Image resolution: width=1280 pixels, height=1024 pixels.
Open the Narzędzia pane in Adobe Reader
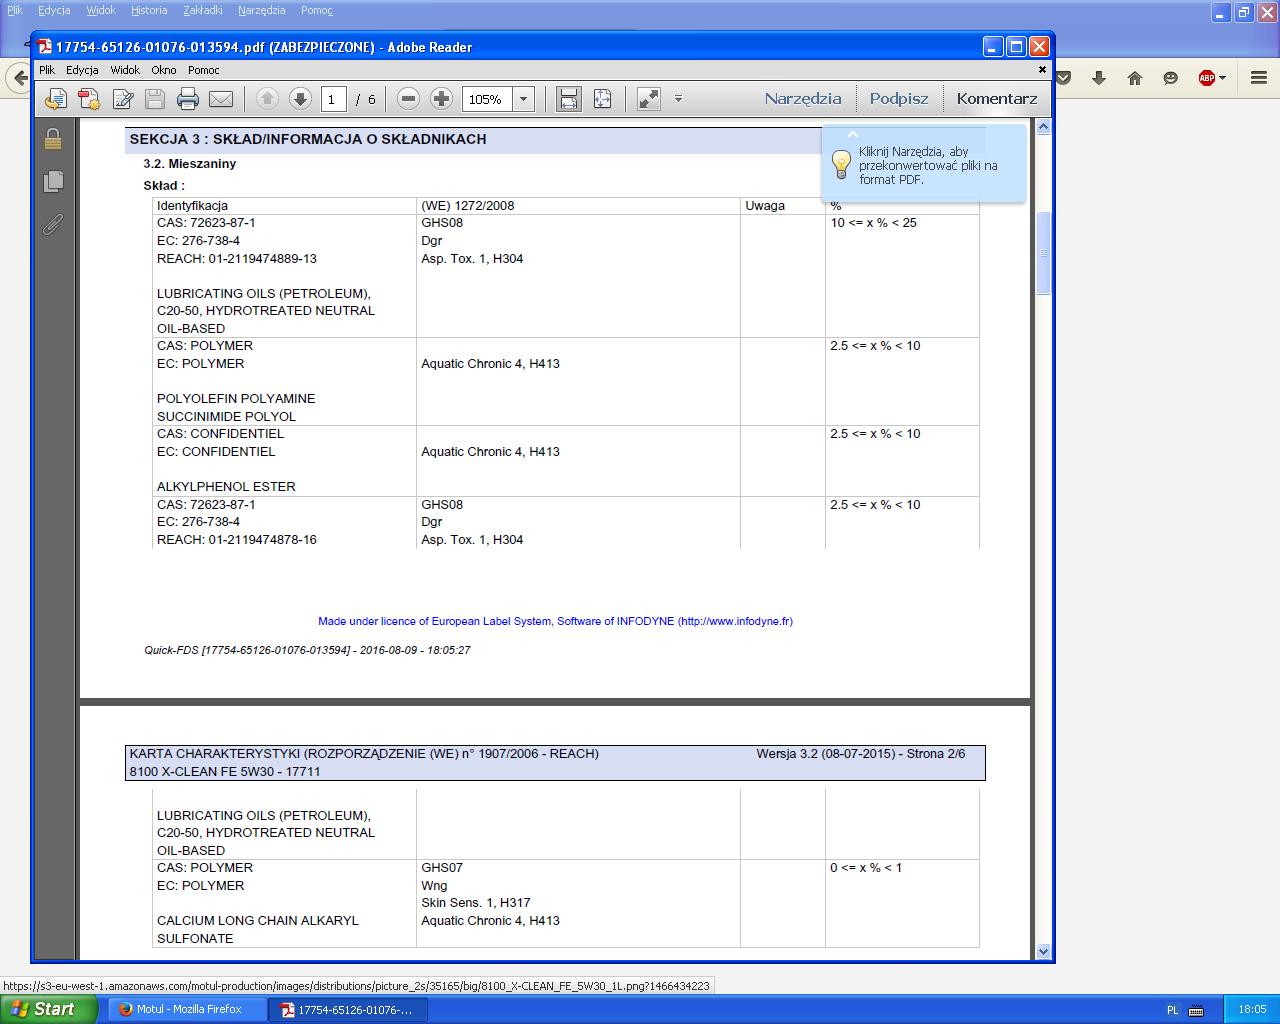[x=803, y=99]
